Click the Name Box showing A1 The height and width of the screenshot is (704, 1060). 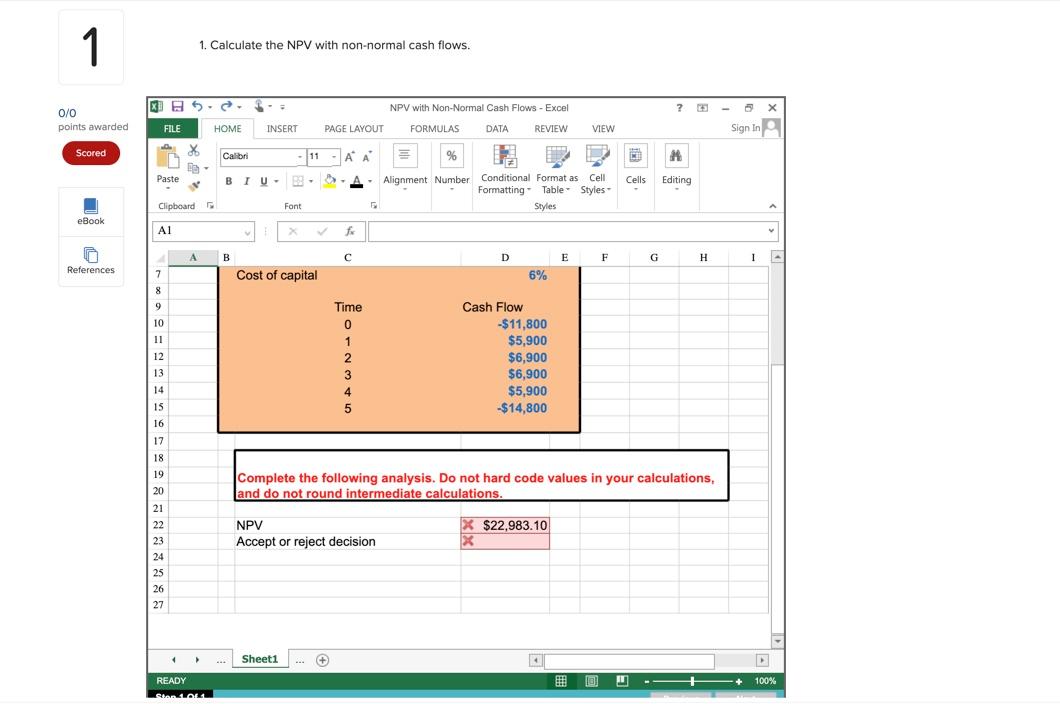coord(198,230)
